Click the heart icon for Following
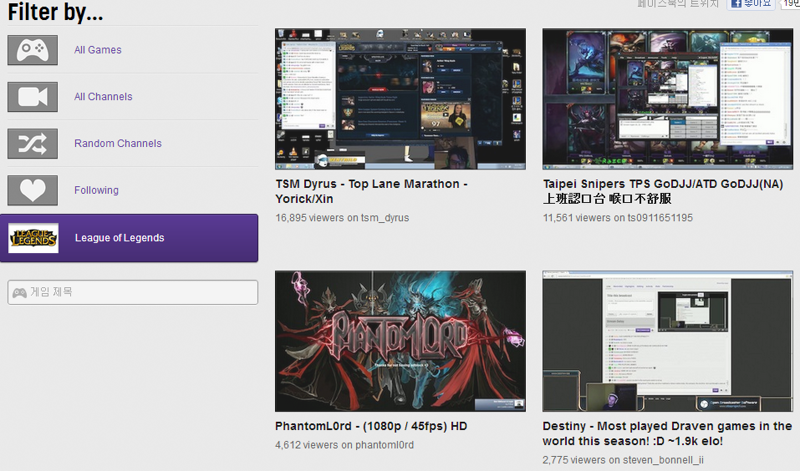 pyautogui.click(x=33, y=190)
